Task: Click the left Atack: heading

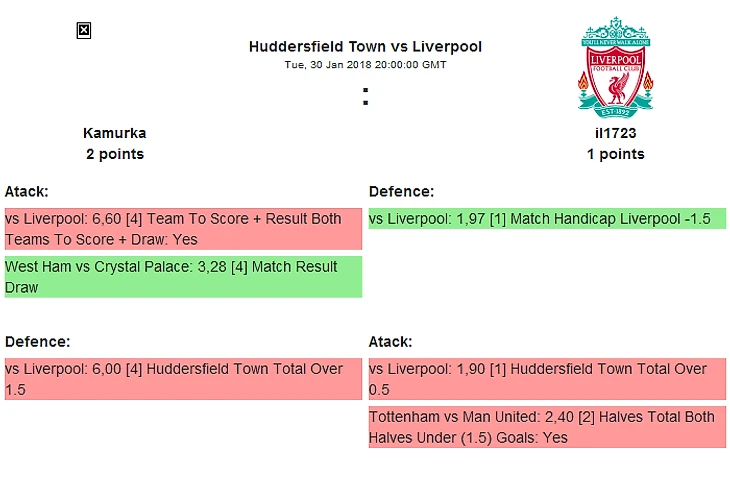Action: [x=27, y=191]
